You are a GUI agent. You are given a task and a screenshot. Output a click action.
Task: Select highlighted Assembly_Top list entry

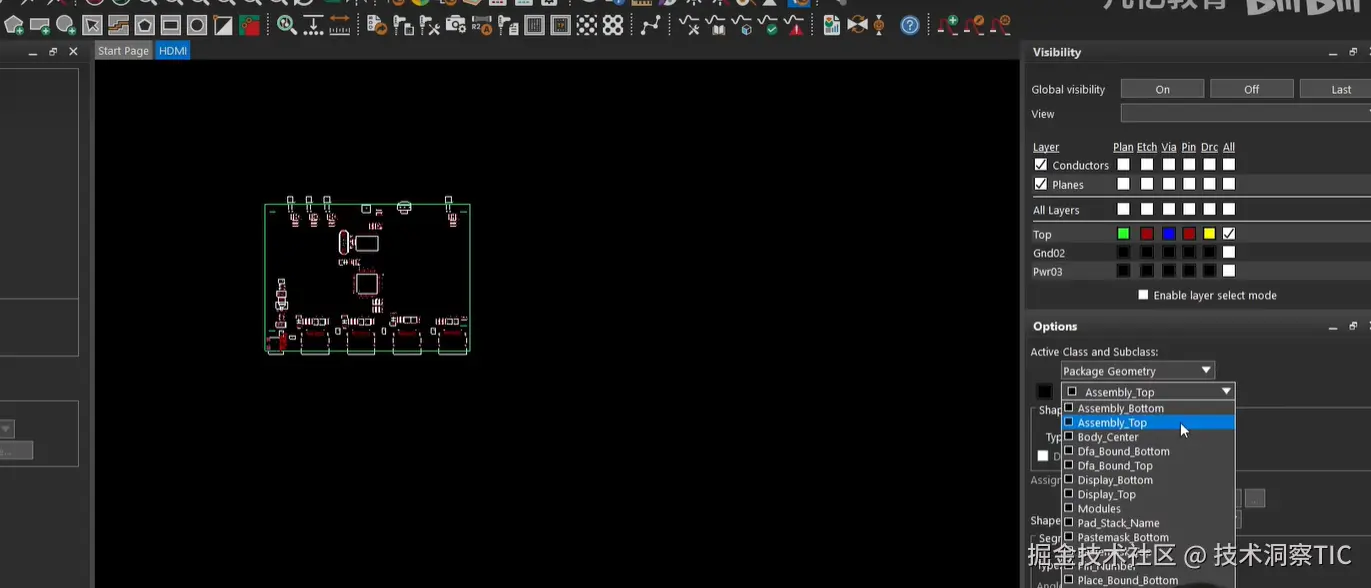pos(1148,423)
